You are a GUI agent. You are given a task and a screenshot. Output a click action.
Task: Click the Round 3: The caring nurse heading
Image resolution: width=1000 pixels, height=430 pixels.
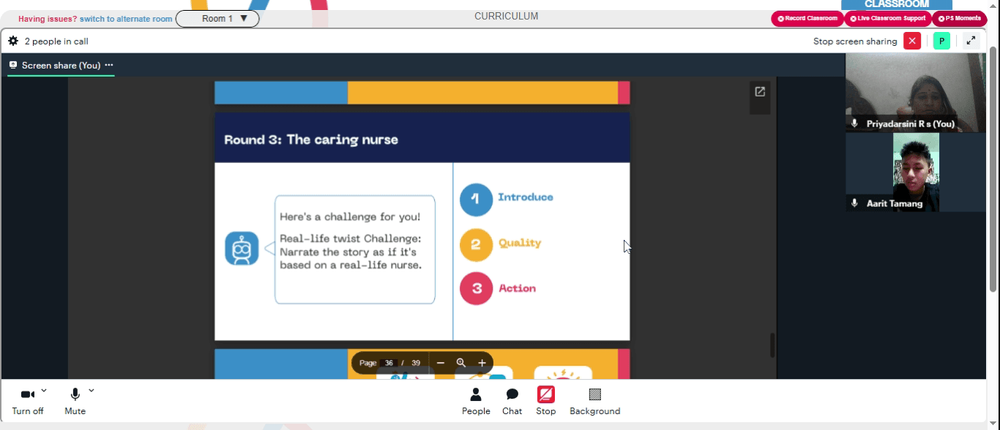[x=311, y=140]
